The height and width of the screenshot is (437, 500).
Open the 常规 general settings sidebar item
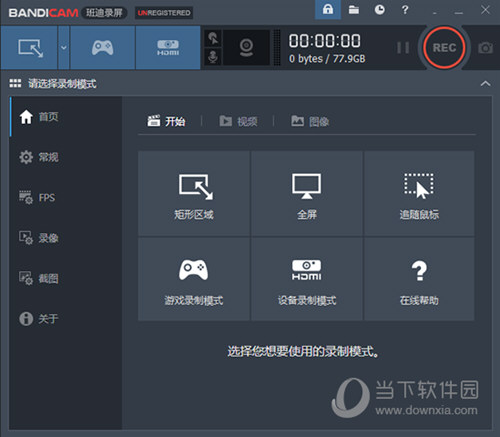pyautogui.click(x=66, y=157)
